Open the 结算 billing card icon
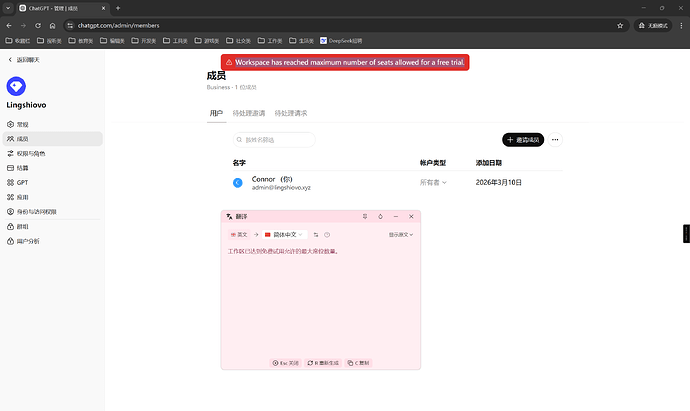The width and height of the screenshot is (690, 411). click(11, 168)
